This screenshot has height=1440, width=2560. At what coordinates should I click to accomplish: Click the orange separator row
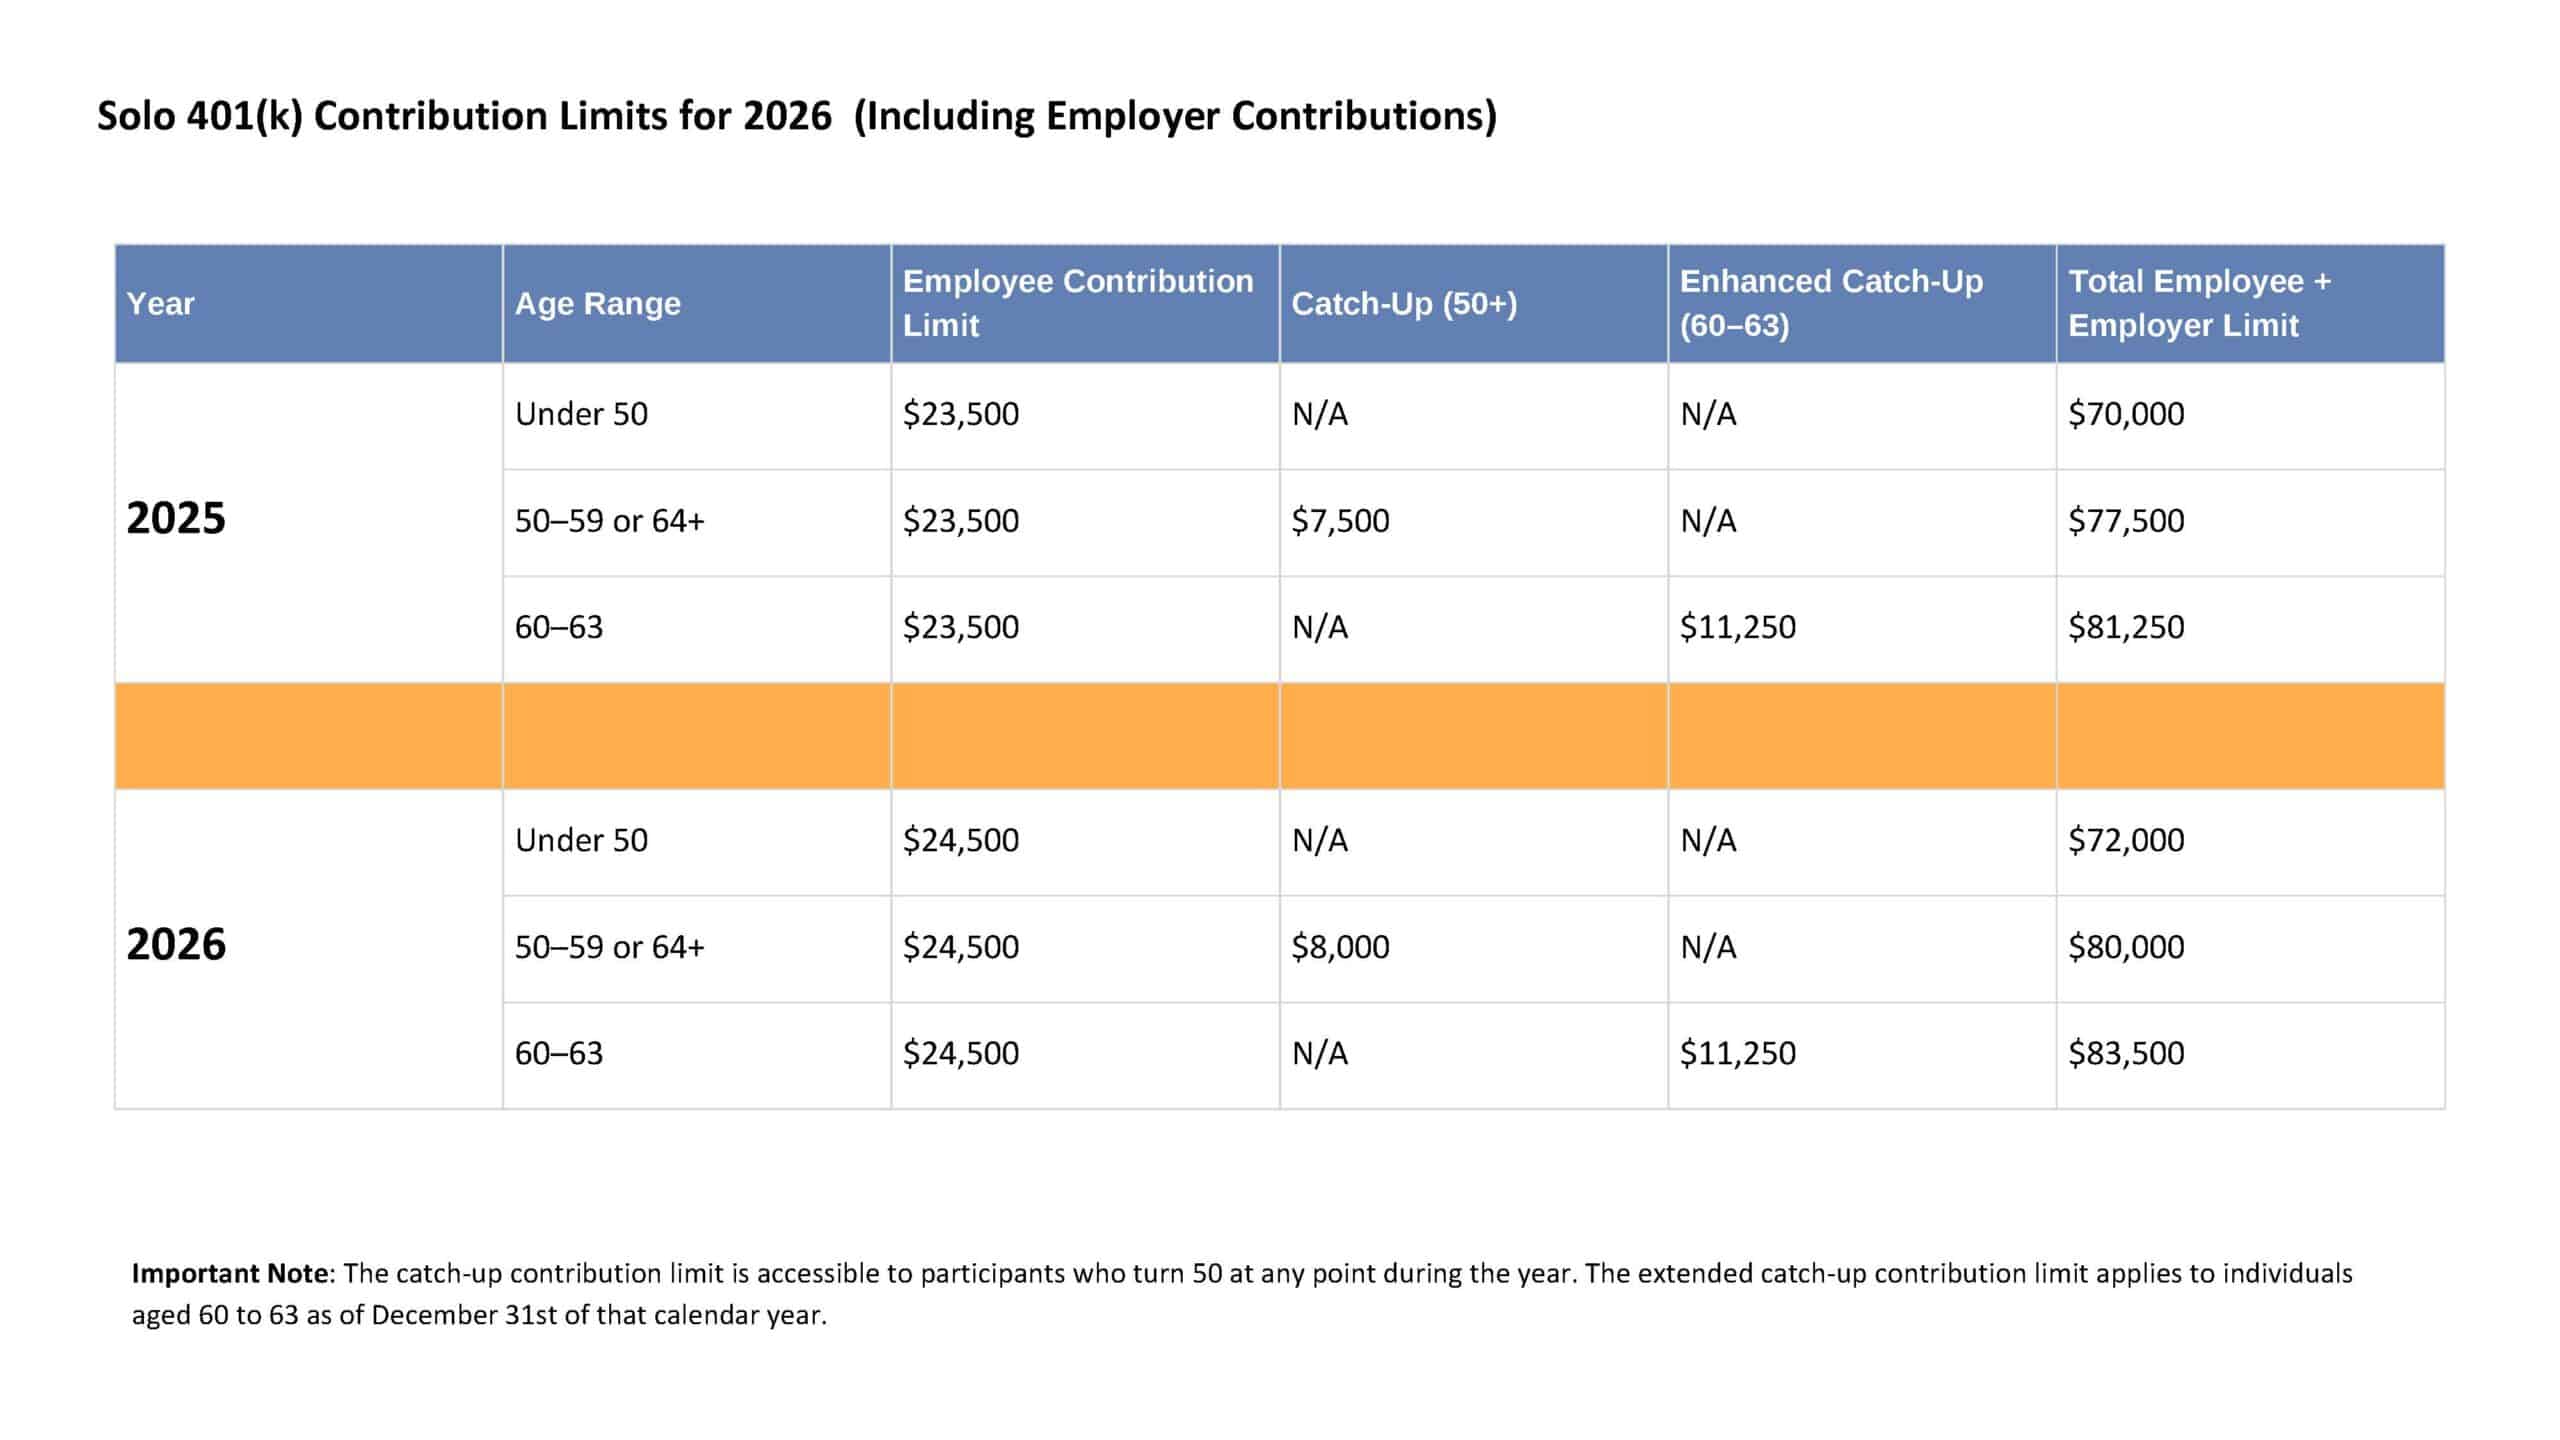pos(1279,736)
